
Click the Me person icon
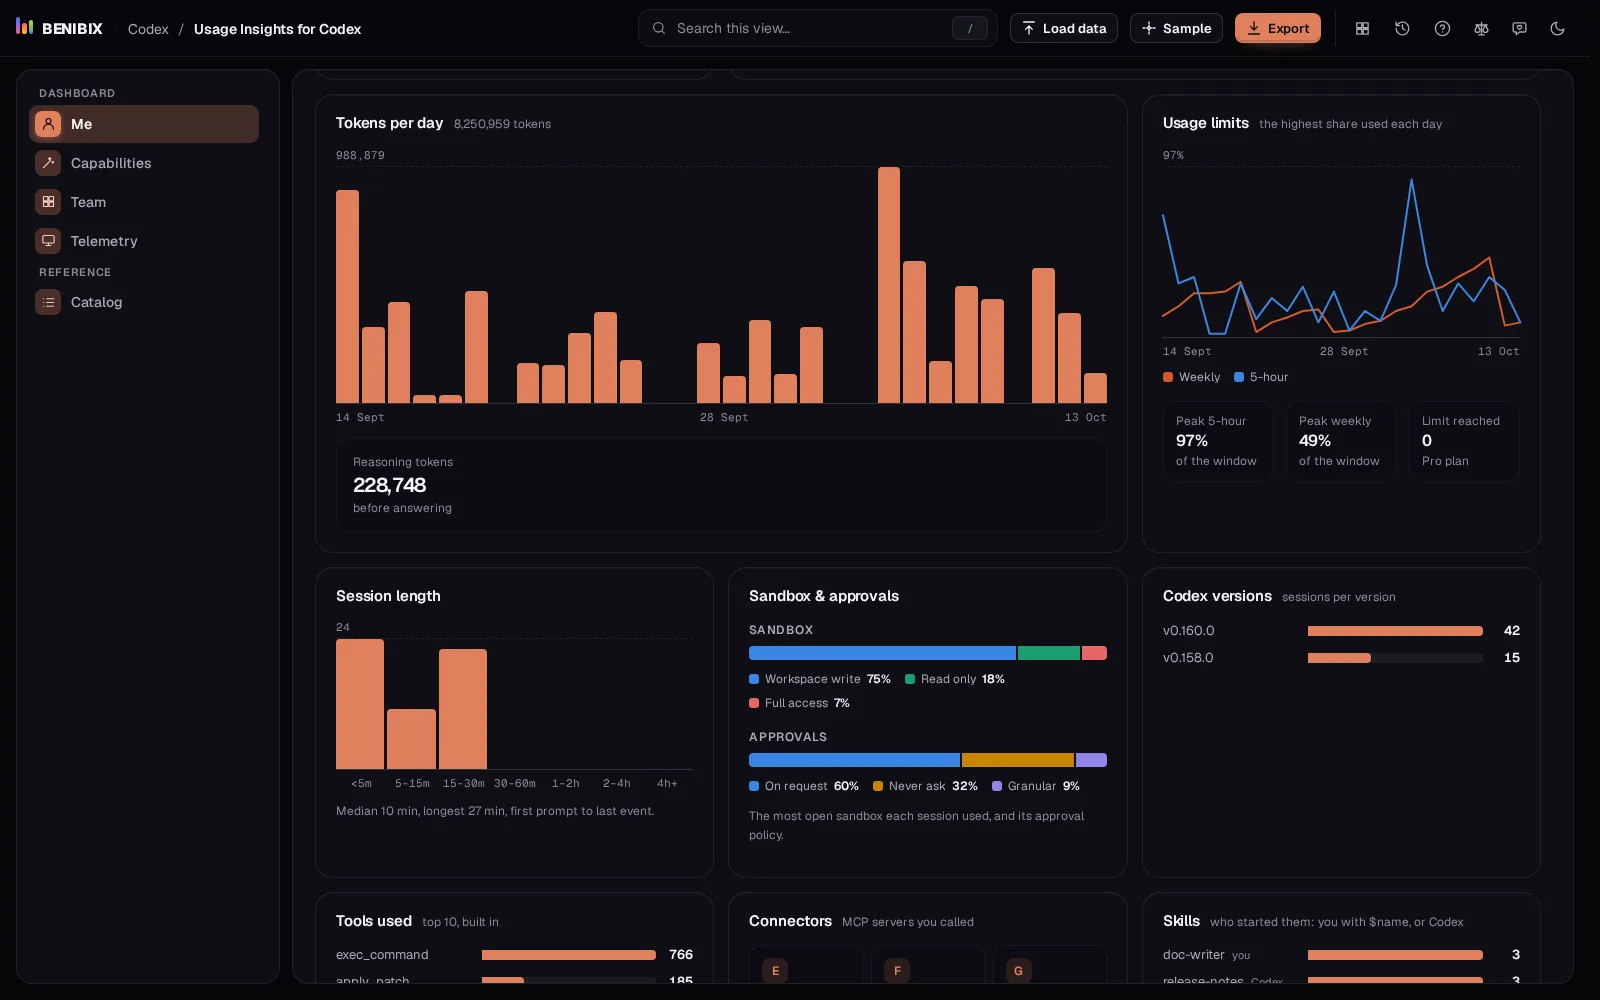click(x=48, y=124)
